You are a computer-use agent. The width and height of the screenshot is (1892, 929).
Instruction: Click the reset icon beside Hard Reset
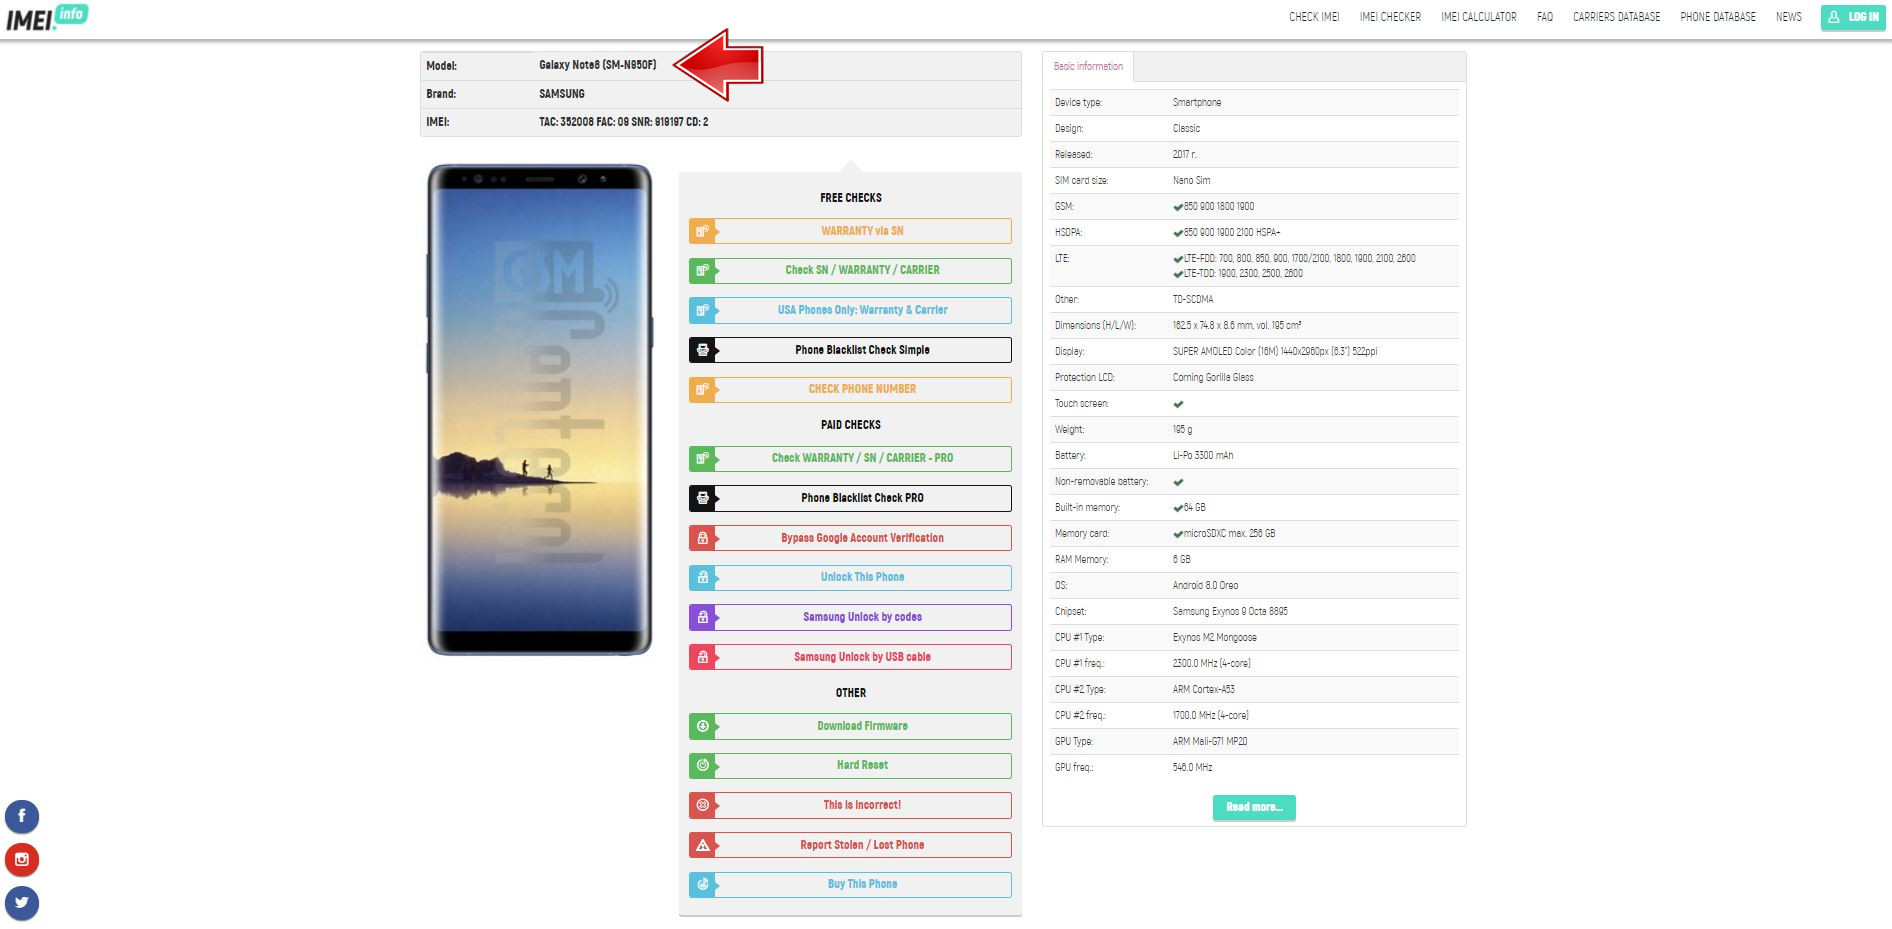pos(702,765)
